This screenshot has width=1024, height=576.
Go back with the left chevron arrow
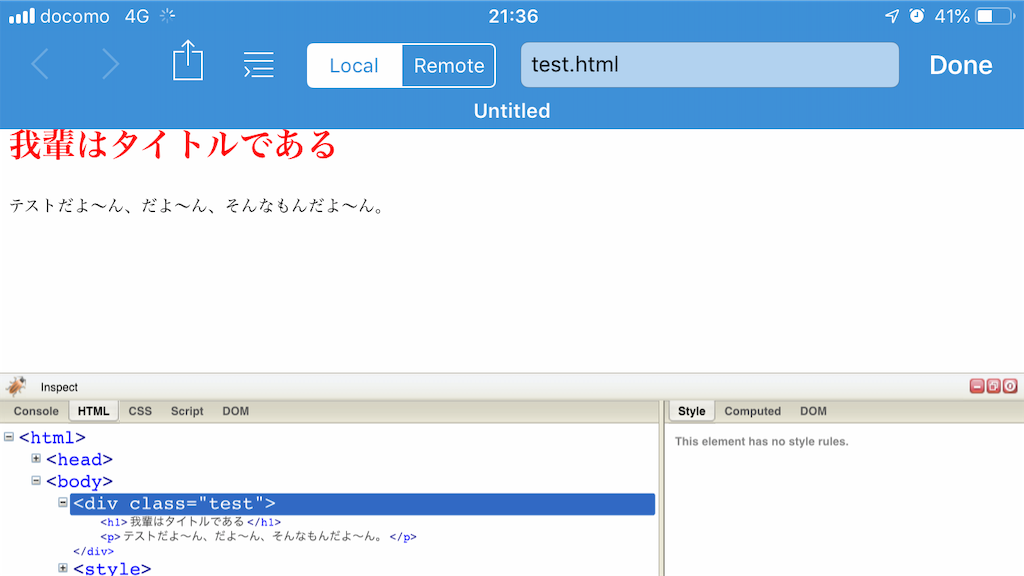[40, 64]
